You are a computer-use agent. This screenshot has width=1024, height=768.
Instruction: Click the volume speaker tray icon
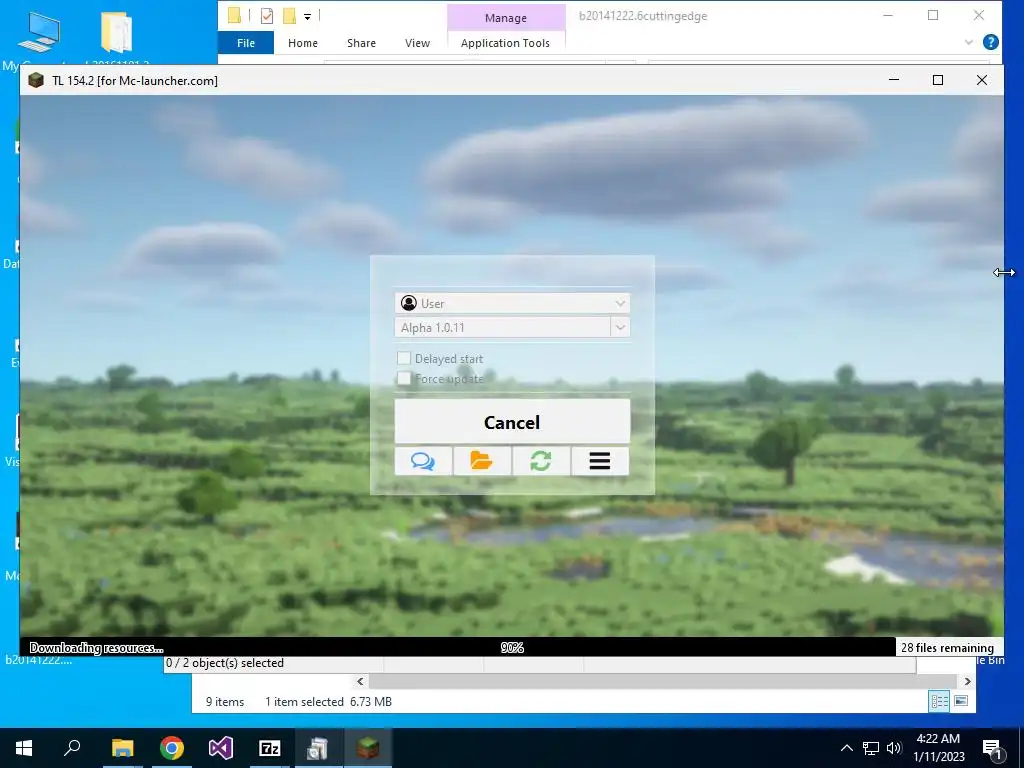coord(894,748)
